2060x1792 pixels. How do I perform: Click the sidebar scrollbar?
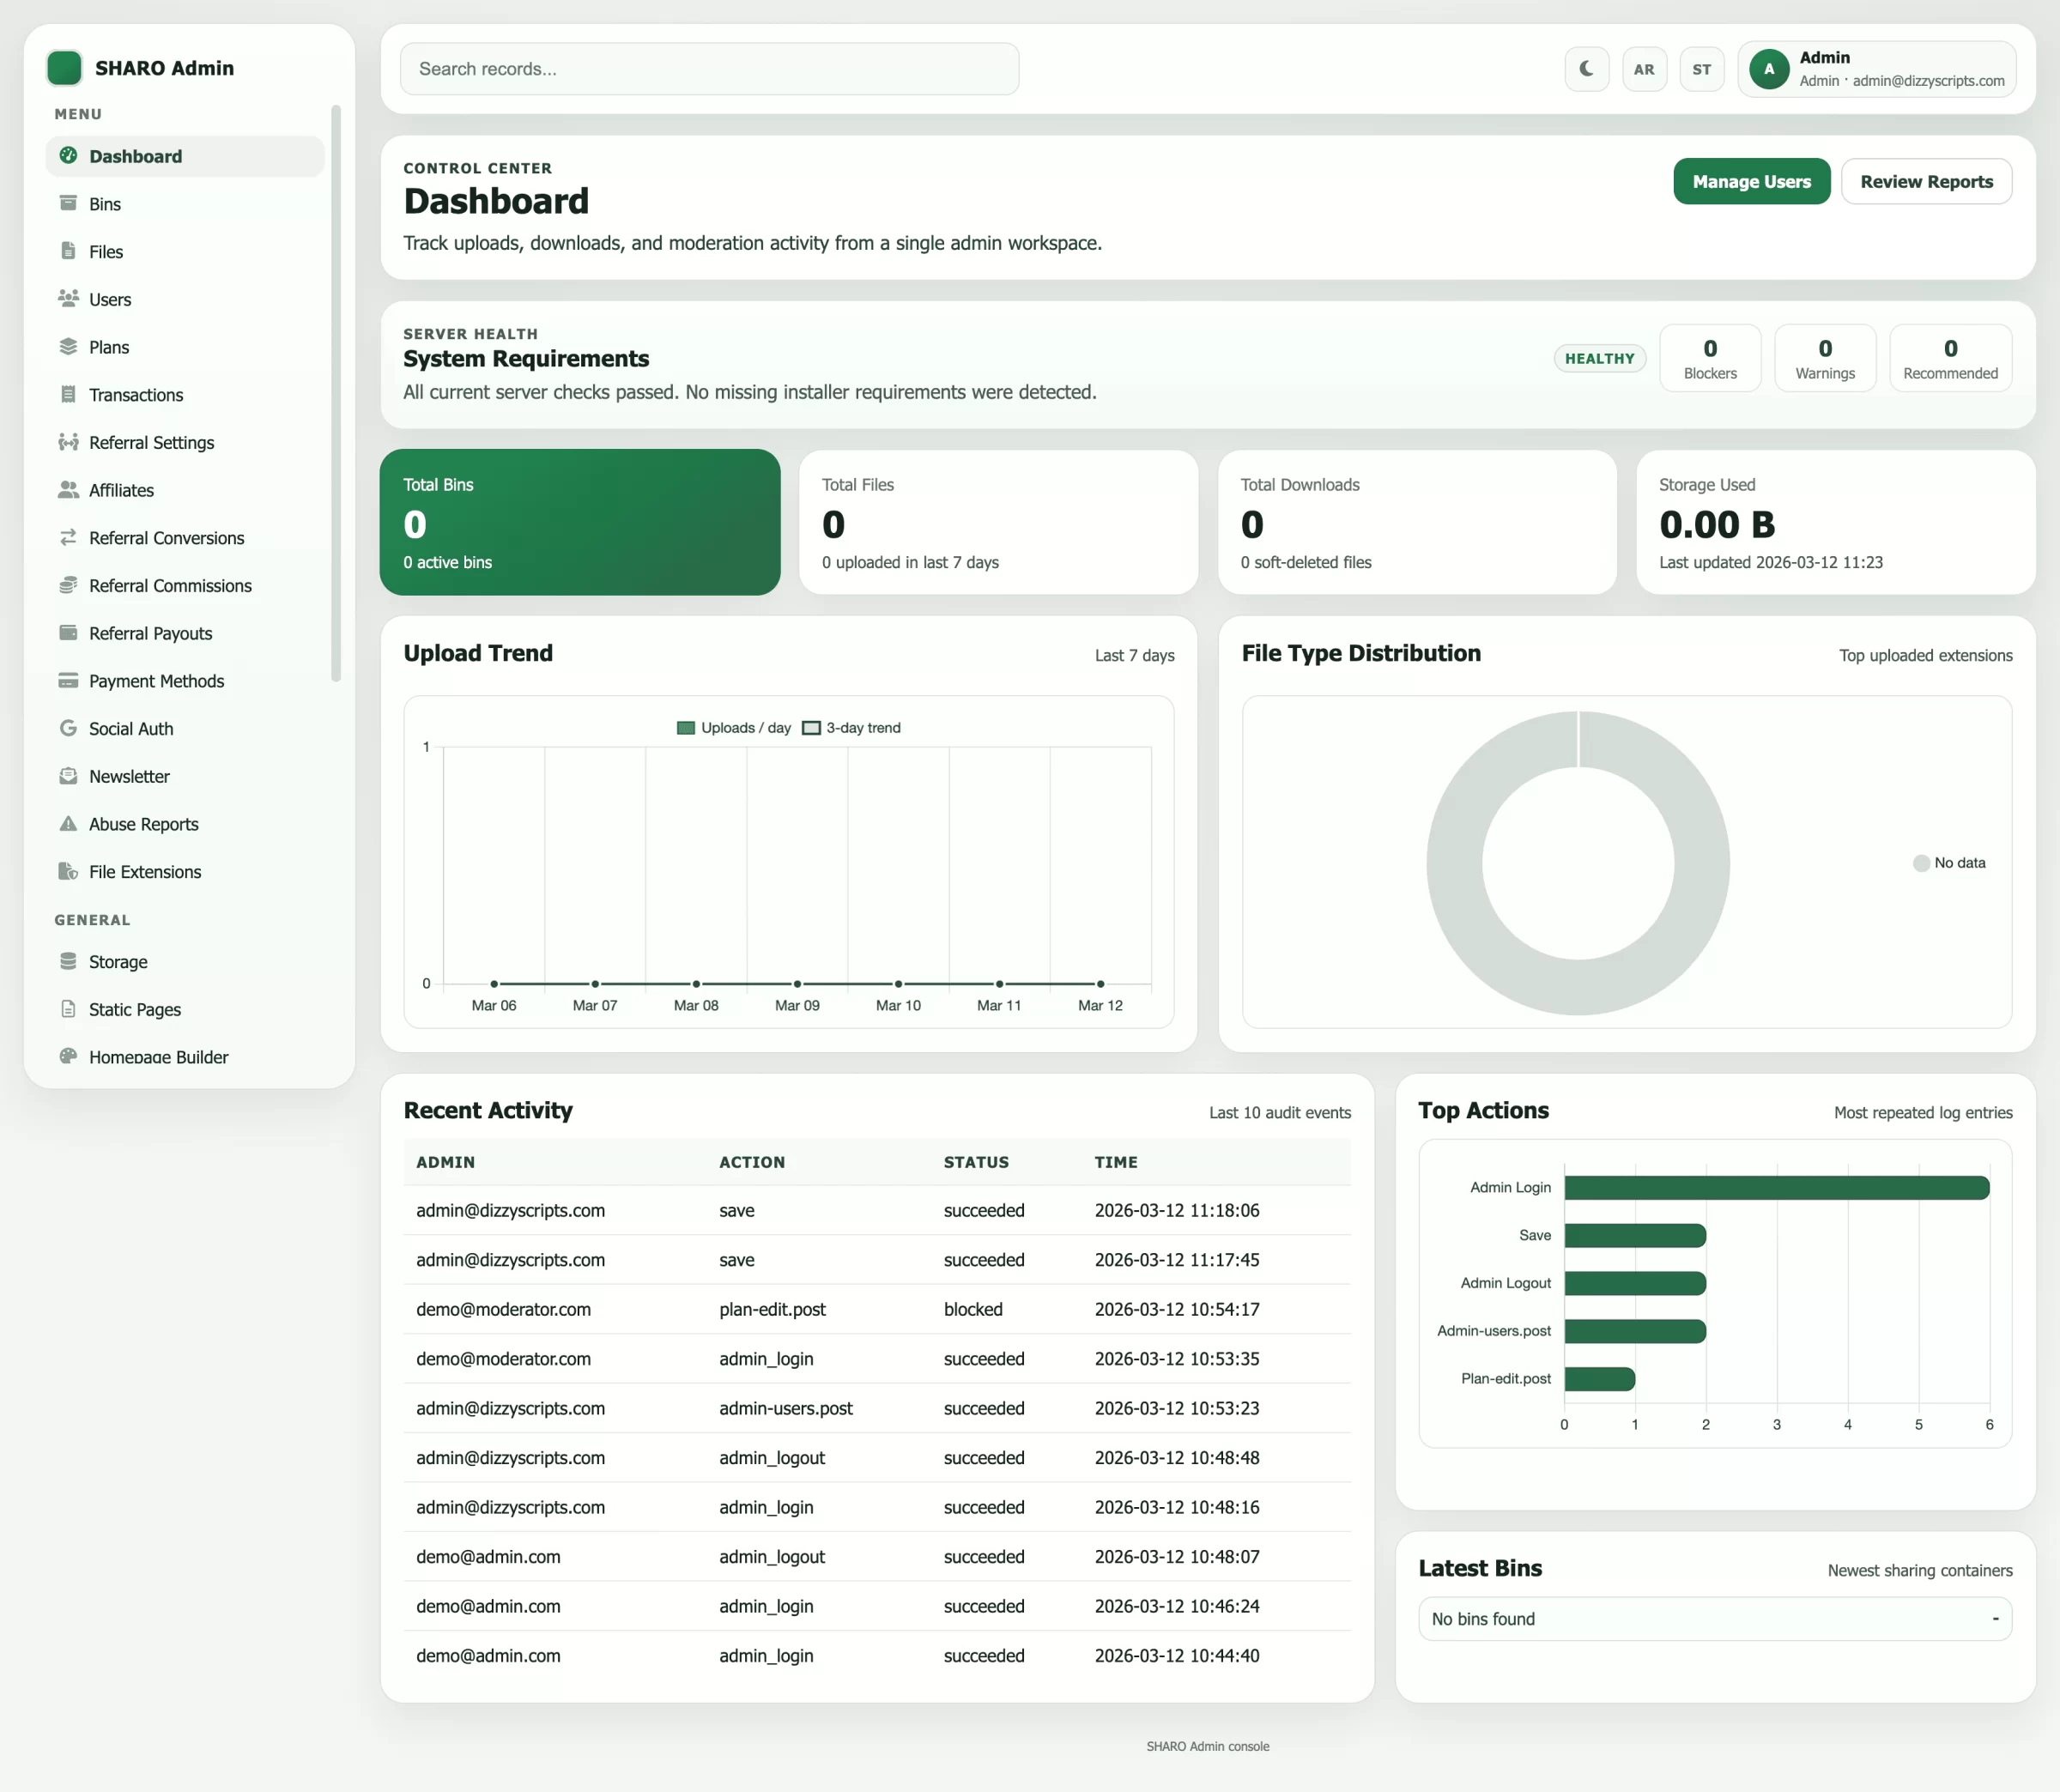pyautogui.click(x=336, y=393)
